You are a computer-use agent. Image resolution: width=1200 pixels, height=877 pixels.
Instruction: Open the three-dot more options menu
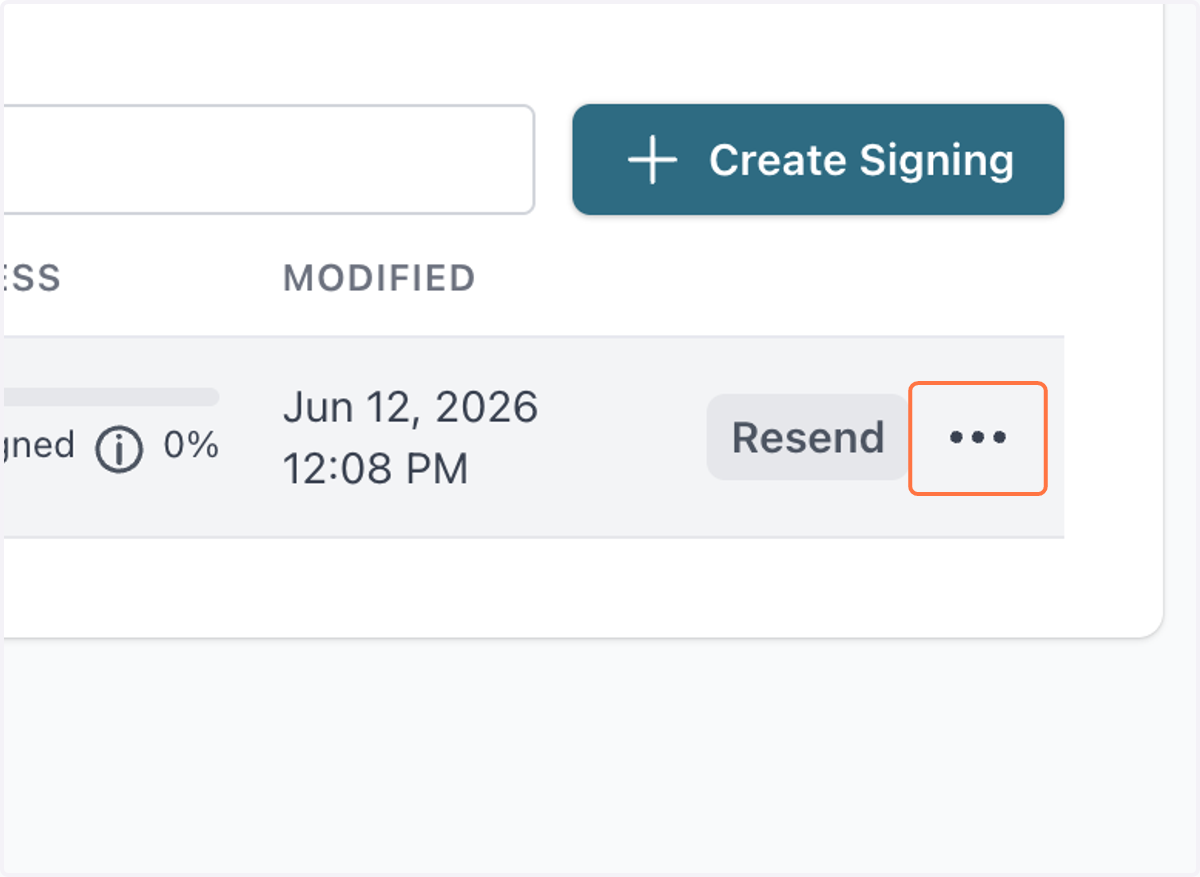(x=977, y=438)
